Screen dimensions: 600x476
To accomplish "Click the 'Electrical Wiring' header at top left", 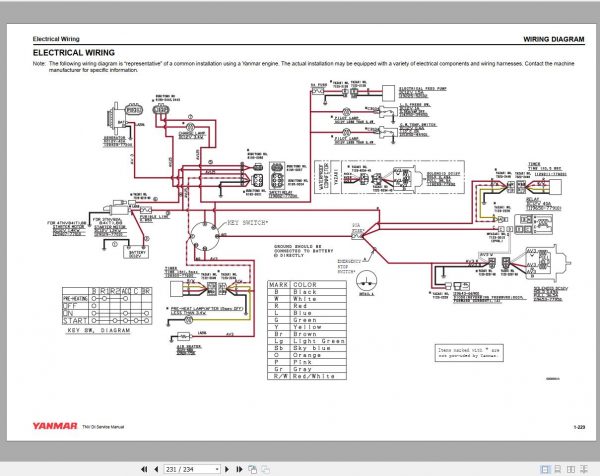I will (x=56, y=39).
